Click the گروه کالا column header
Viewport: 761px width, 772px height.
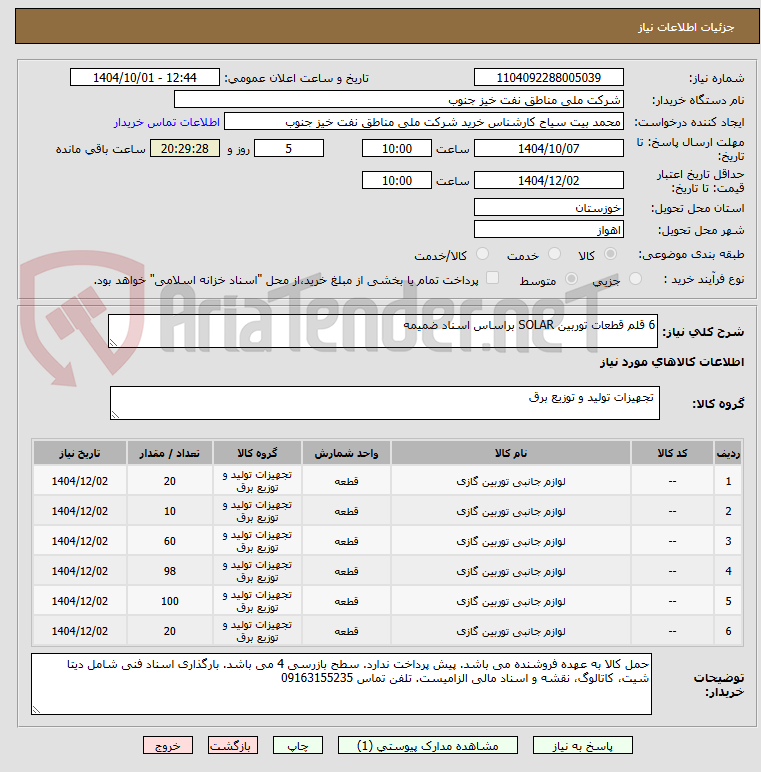pos(257,453)
